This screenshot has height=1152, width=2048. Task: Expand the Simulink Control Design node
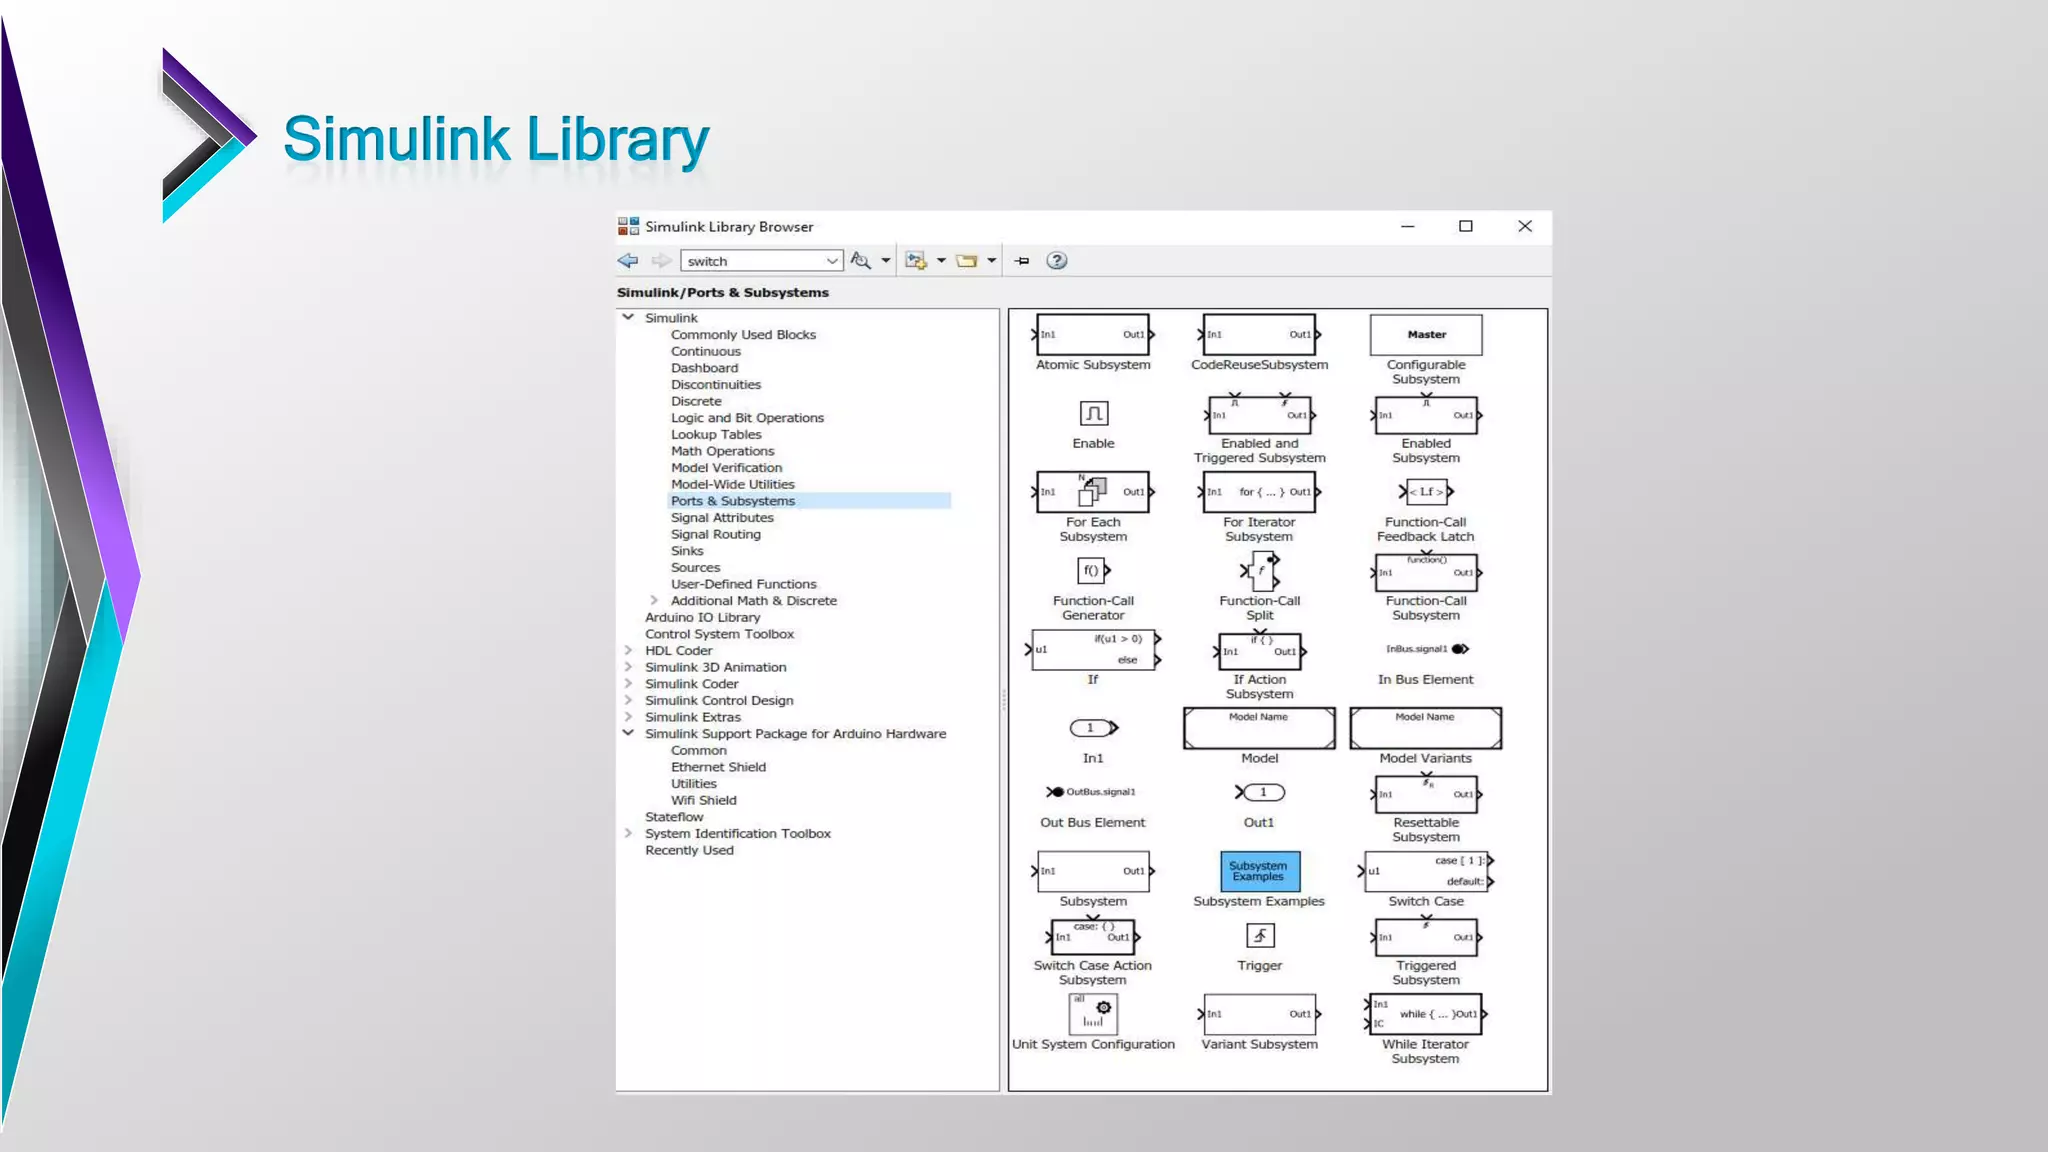coord(628,701)
